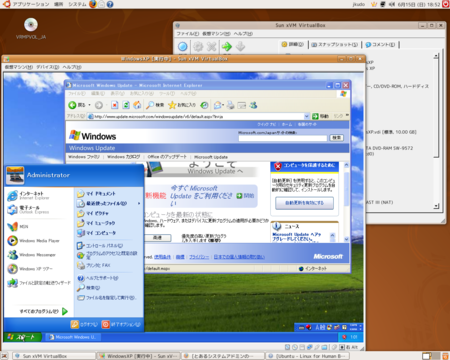450x360 pixels.
Task: Click VirtualBox Delete machine icon
Action: pyautogui.click(x=211, y=47)
